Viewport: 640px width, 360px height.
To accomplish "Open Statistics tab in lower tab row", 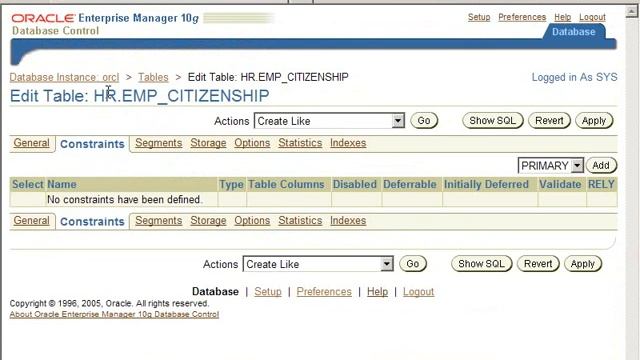I will (x=300, y=220).
